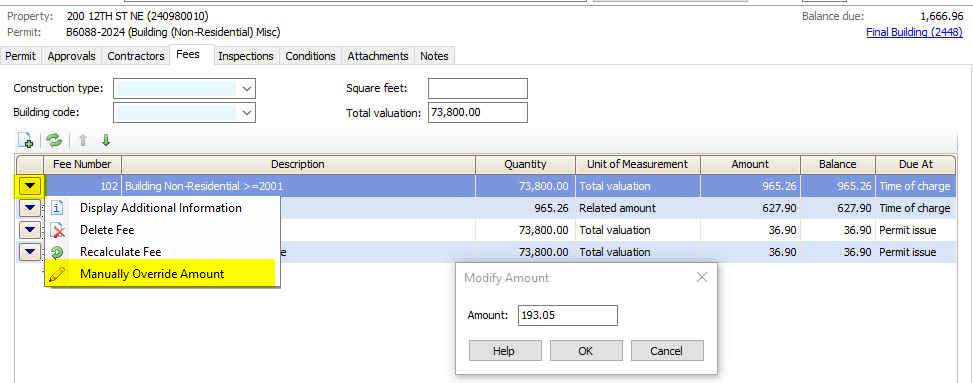The width and height of the screenshot is (973, 383).
Task: Close the Modify Amount dialog
Action: pos(702,277)
